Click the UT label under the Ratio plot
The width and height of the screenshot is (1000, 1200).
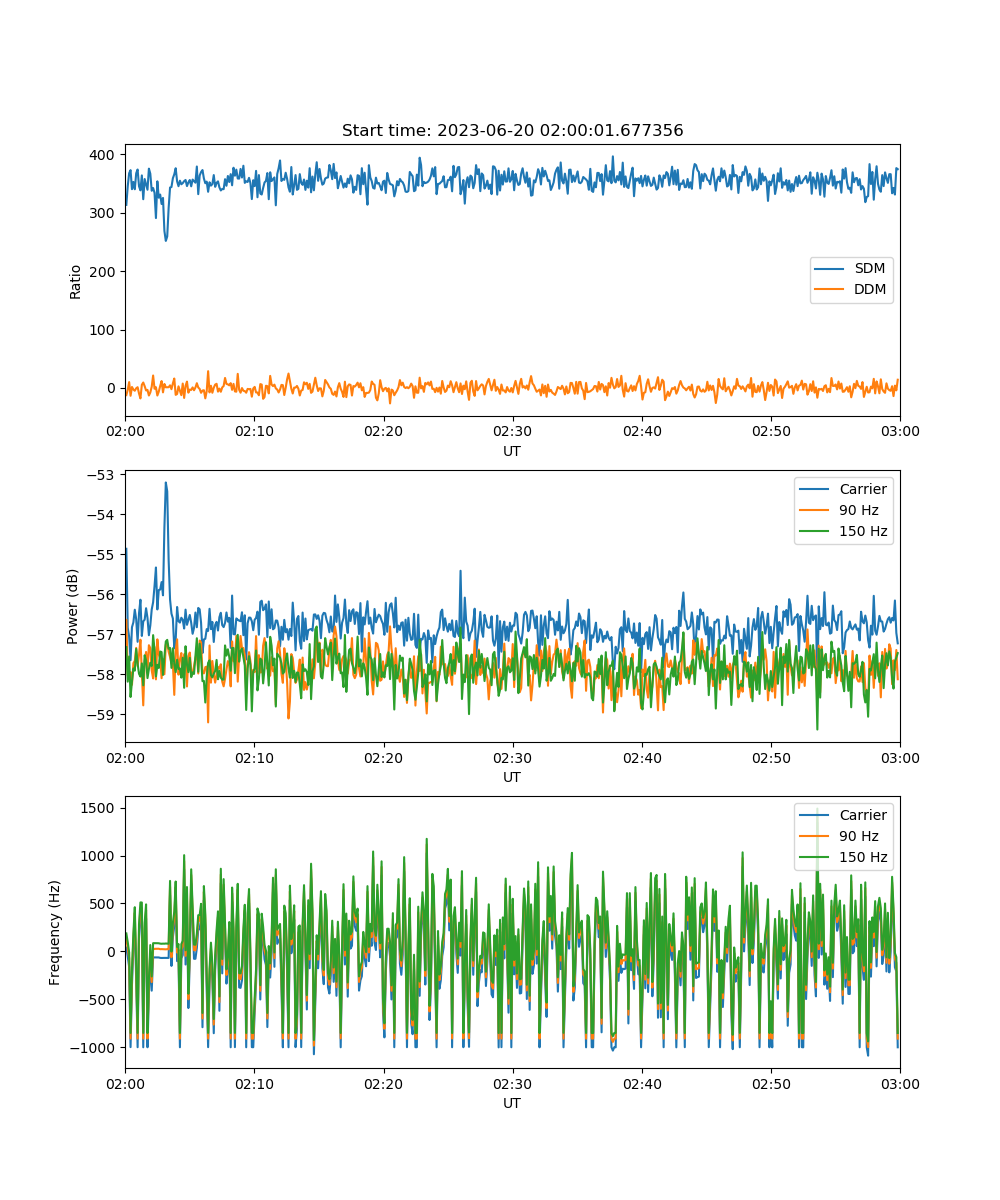[512, 451]
